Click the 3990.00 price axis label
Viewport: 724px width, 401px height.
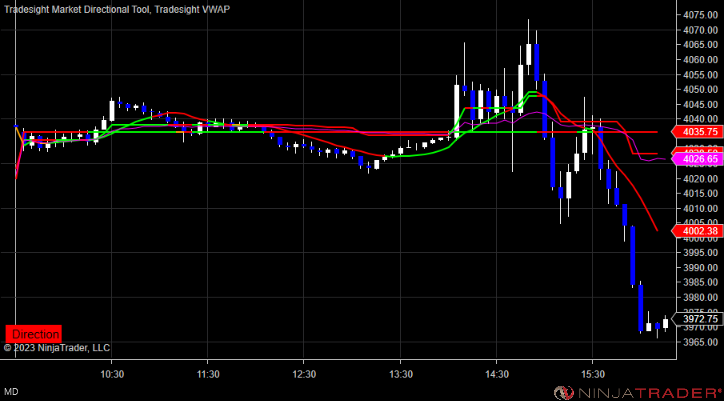pos(700,267)
